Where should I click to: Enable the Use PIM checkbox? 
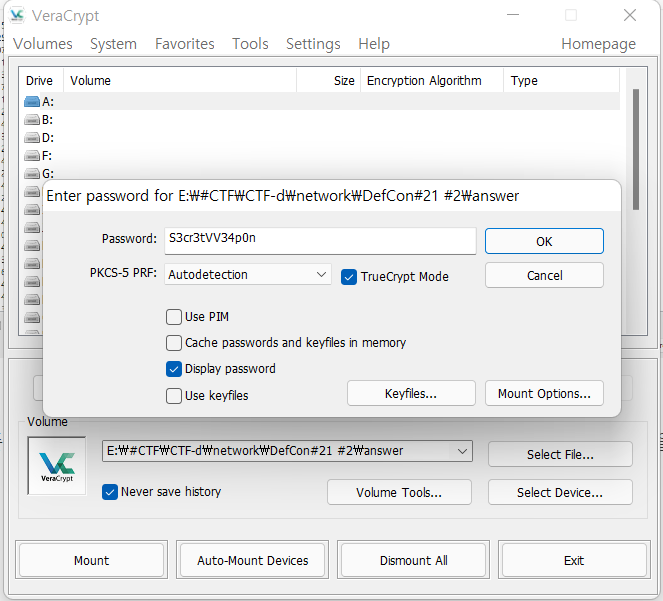[x=174, y=317]
